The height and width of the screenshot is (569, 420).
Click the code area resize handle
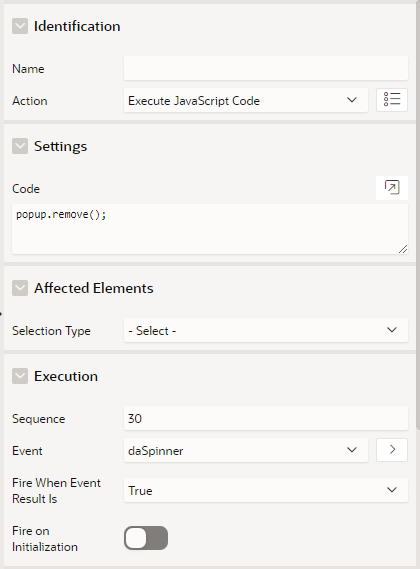[x=403, y=249]
